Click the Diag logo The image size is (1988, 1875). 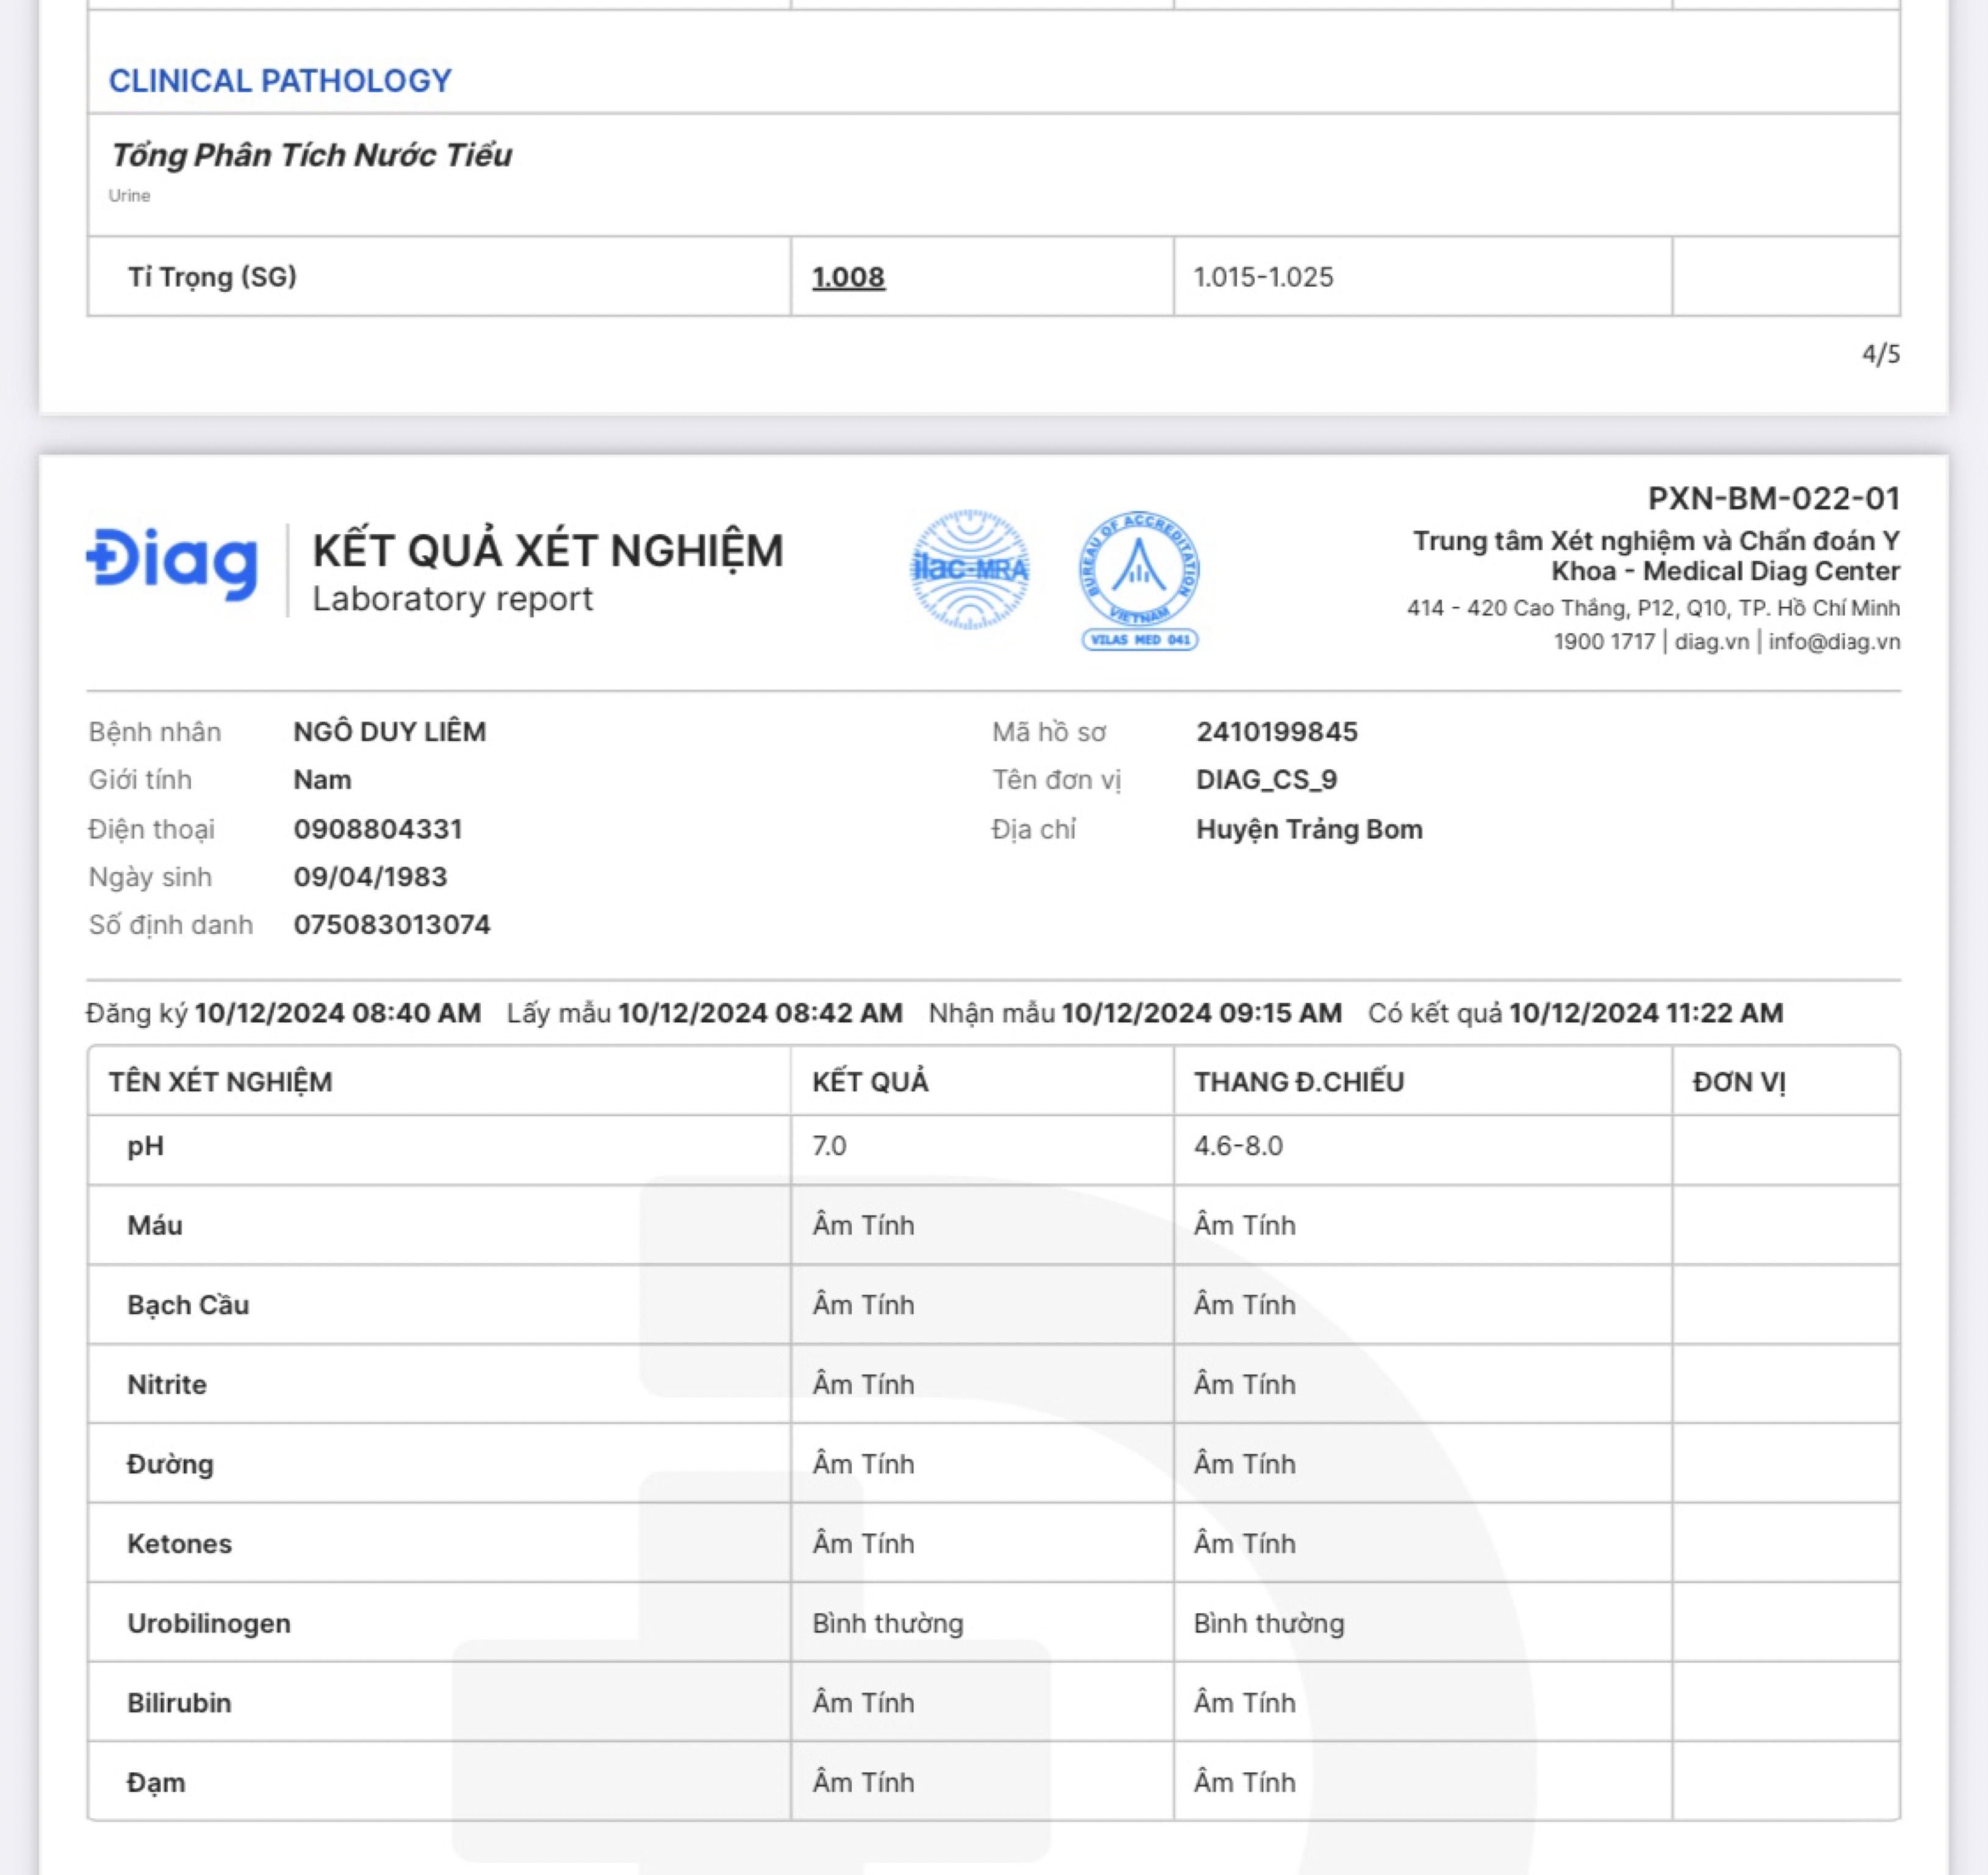(x=172, y=563)
